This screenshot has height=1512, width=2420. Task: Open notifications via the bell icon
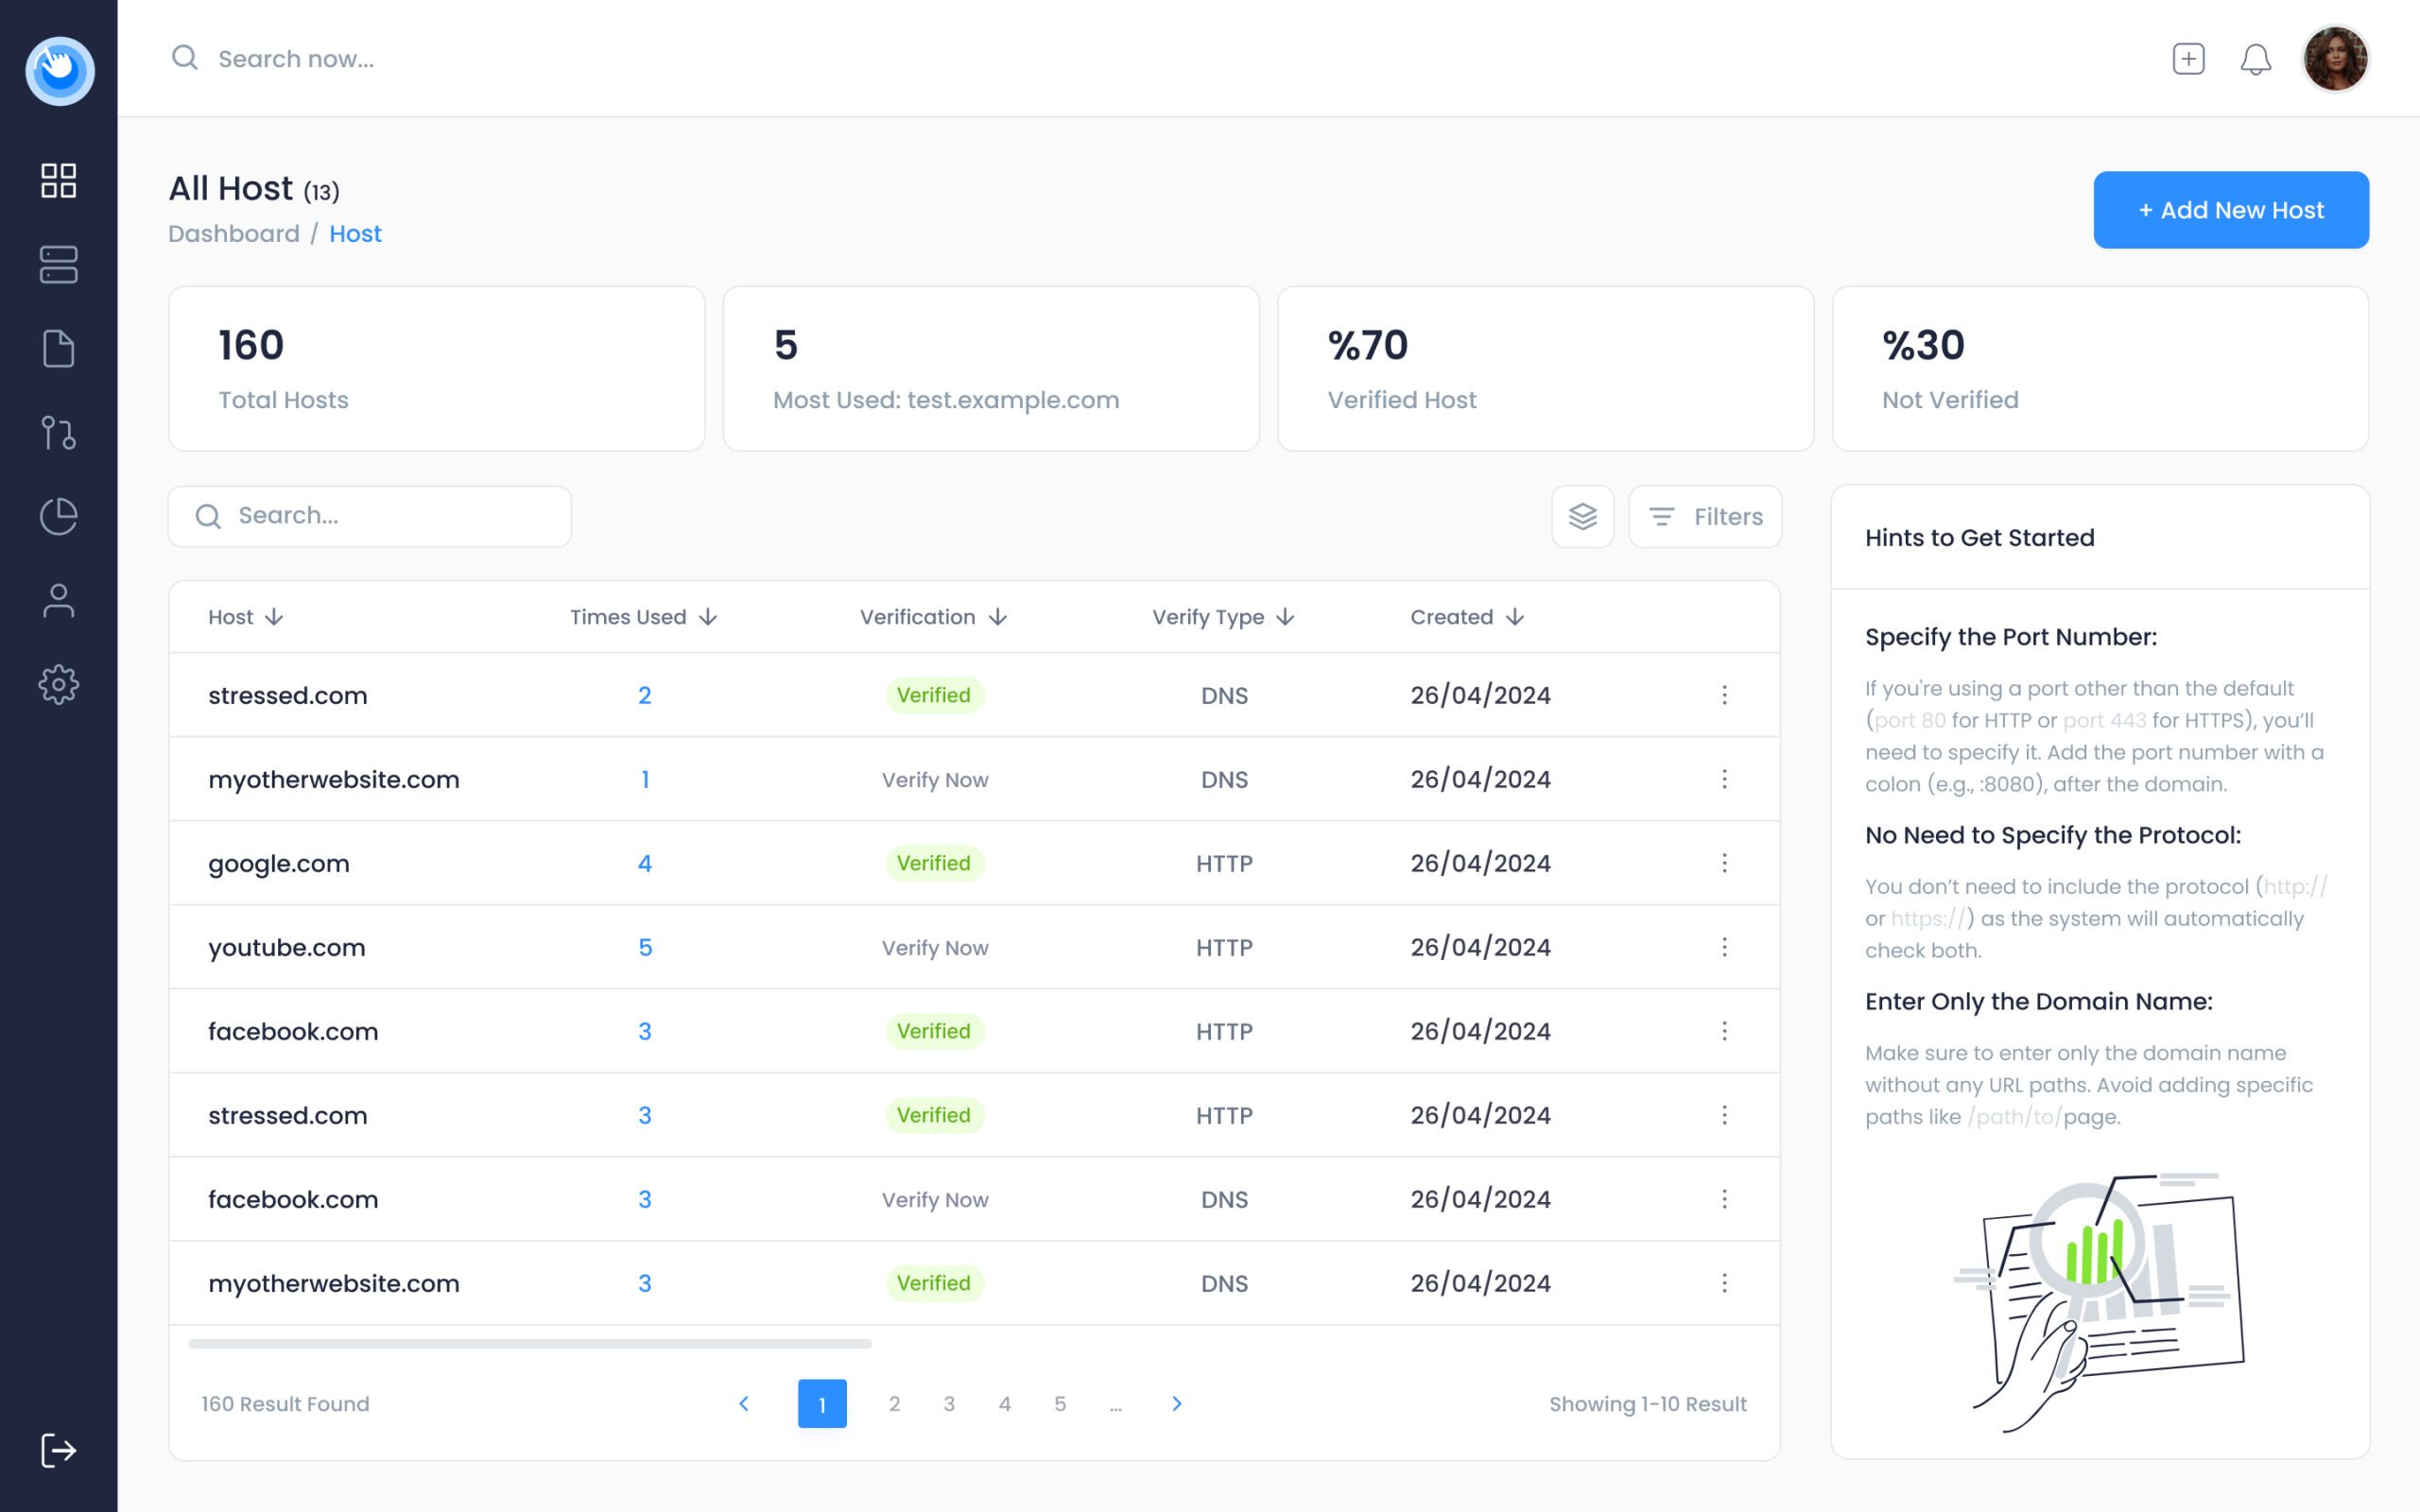[2256, 59]
